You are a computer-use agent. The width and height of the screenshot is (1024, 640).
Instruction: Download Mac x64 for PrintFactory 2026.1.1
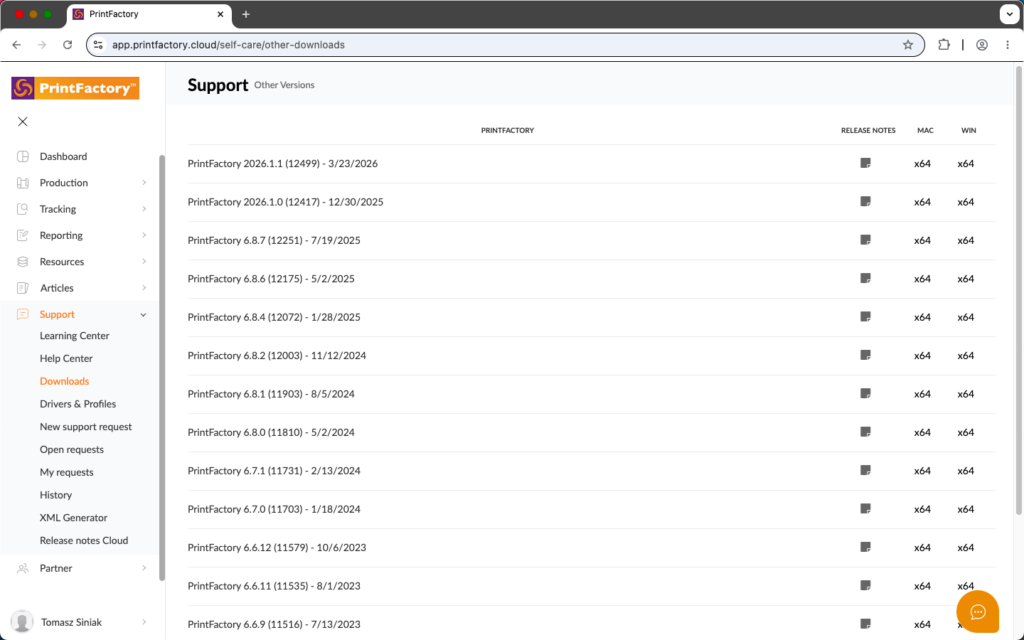tap(922, 164)
